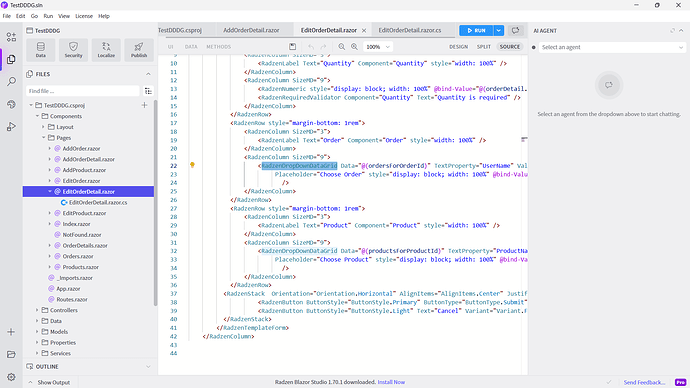The width and height of the screenshot is (690, 388).
Task: Click Send Feedback link
Action: 644,382
